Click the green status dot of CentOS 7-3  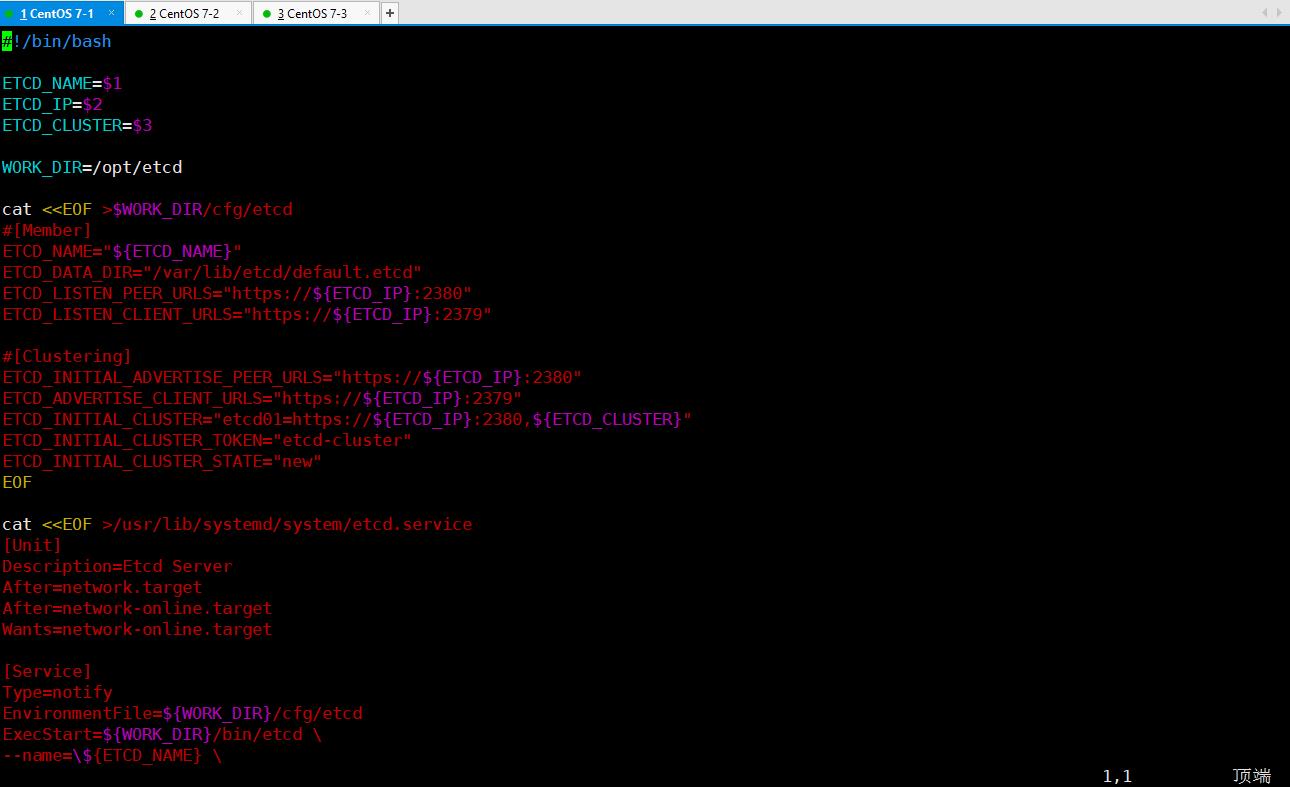pyautogui.click(x=267, y=14)
